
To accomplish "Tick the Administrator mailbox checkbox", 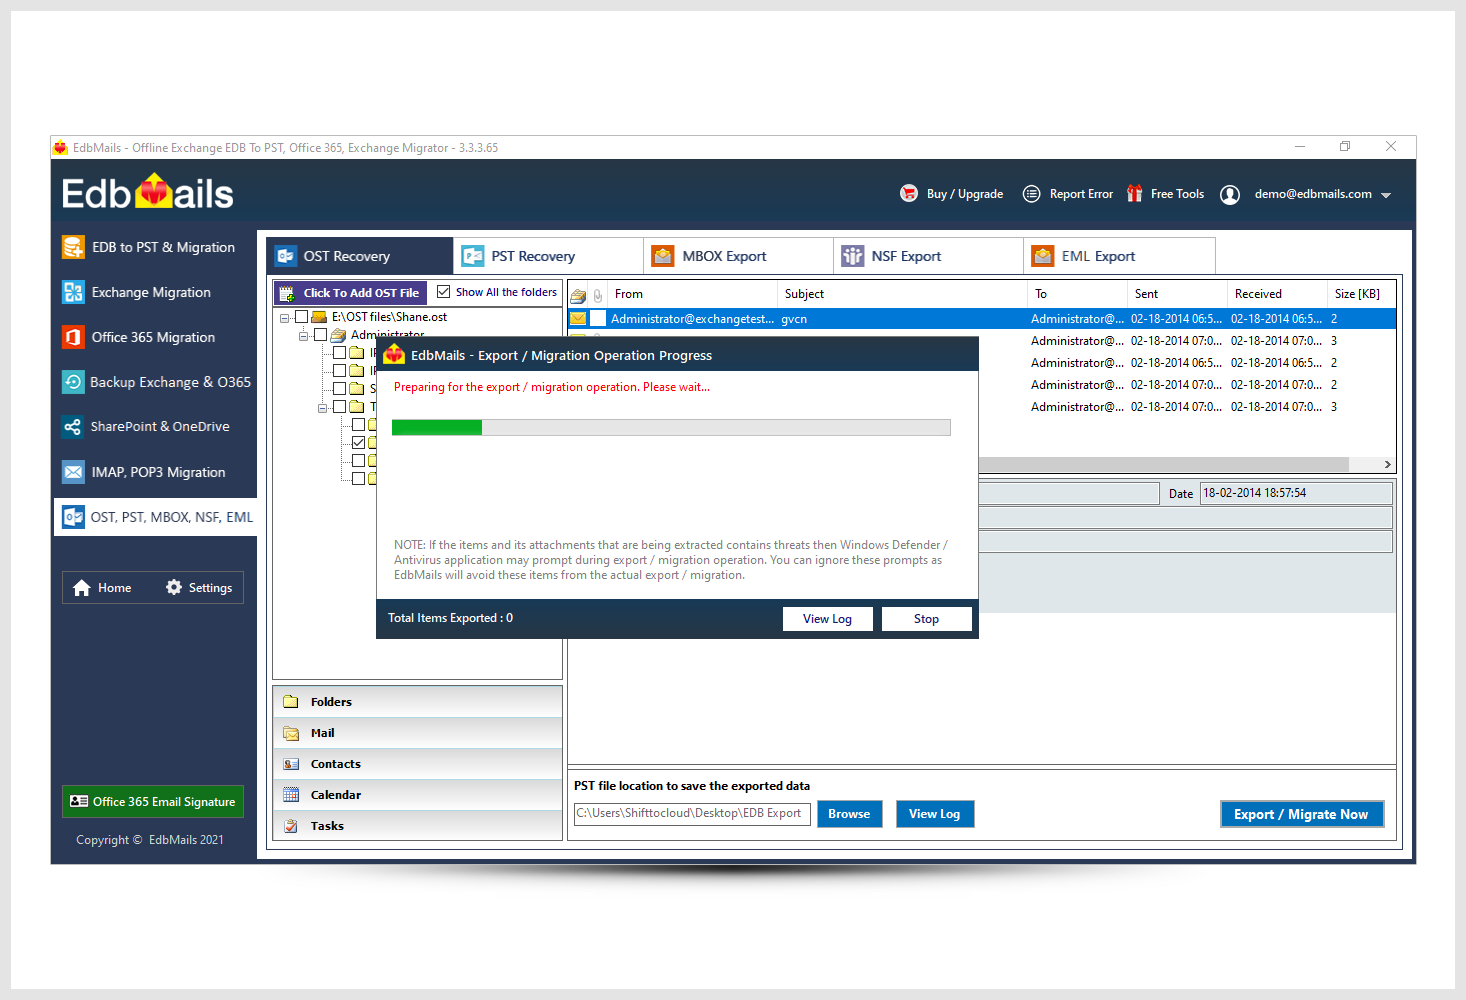I will [320, 335].
